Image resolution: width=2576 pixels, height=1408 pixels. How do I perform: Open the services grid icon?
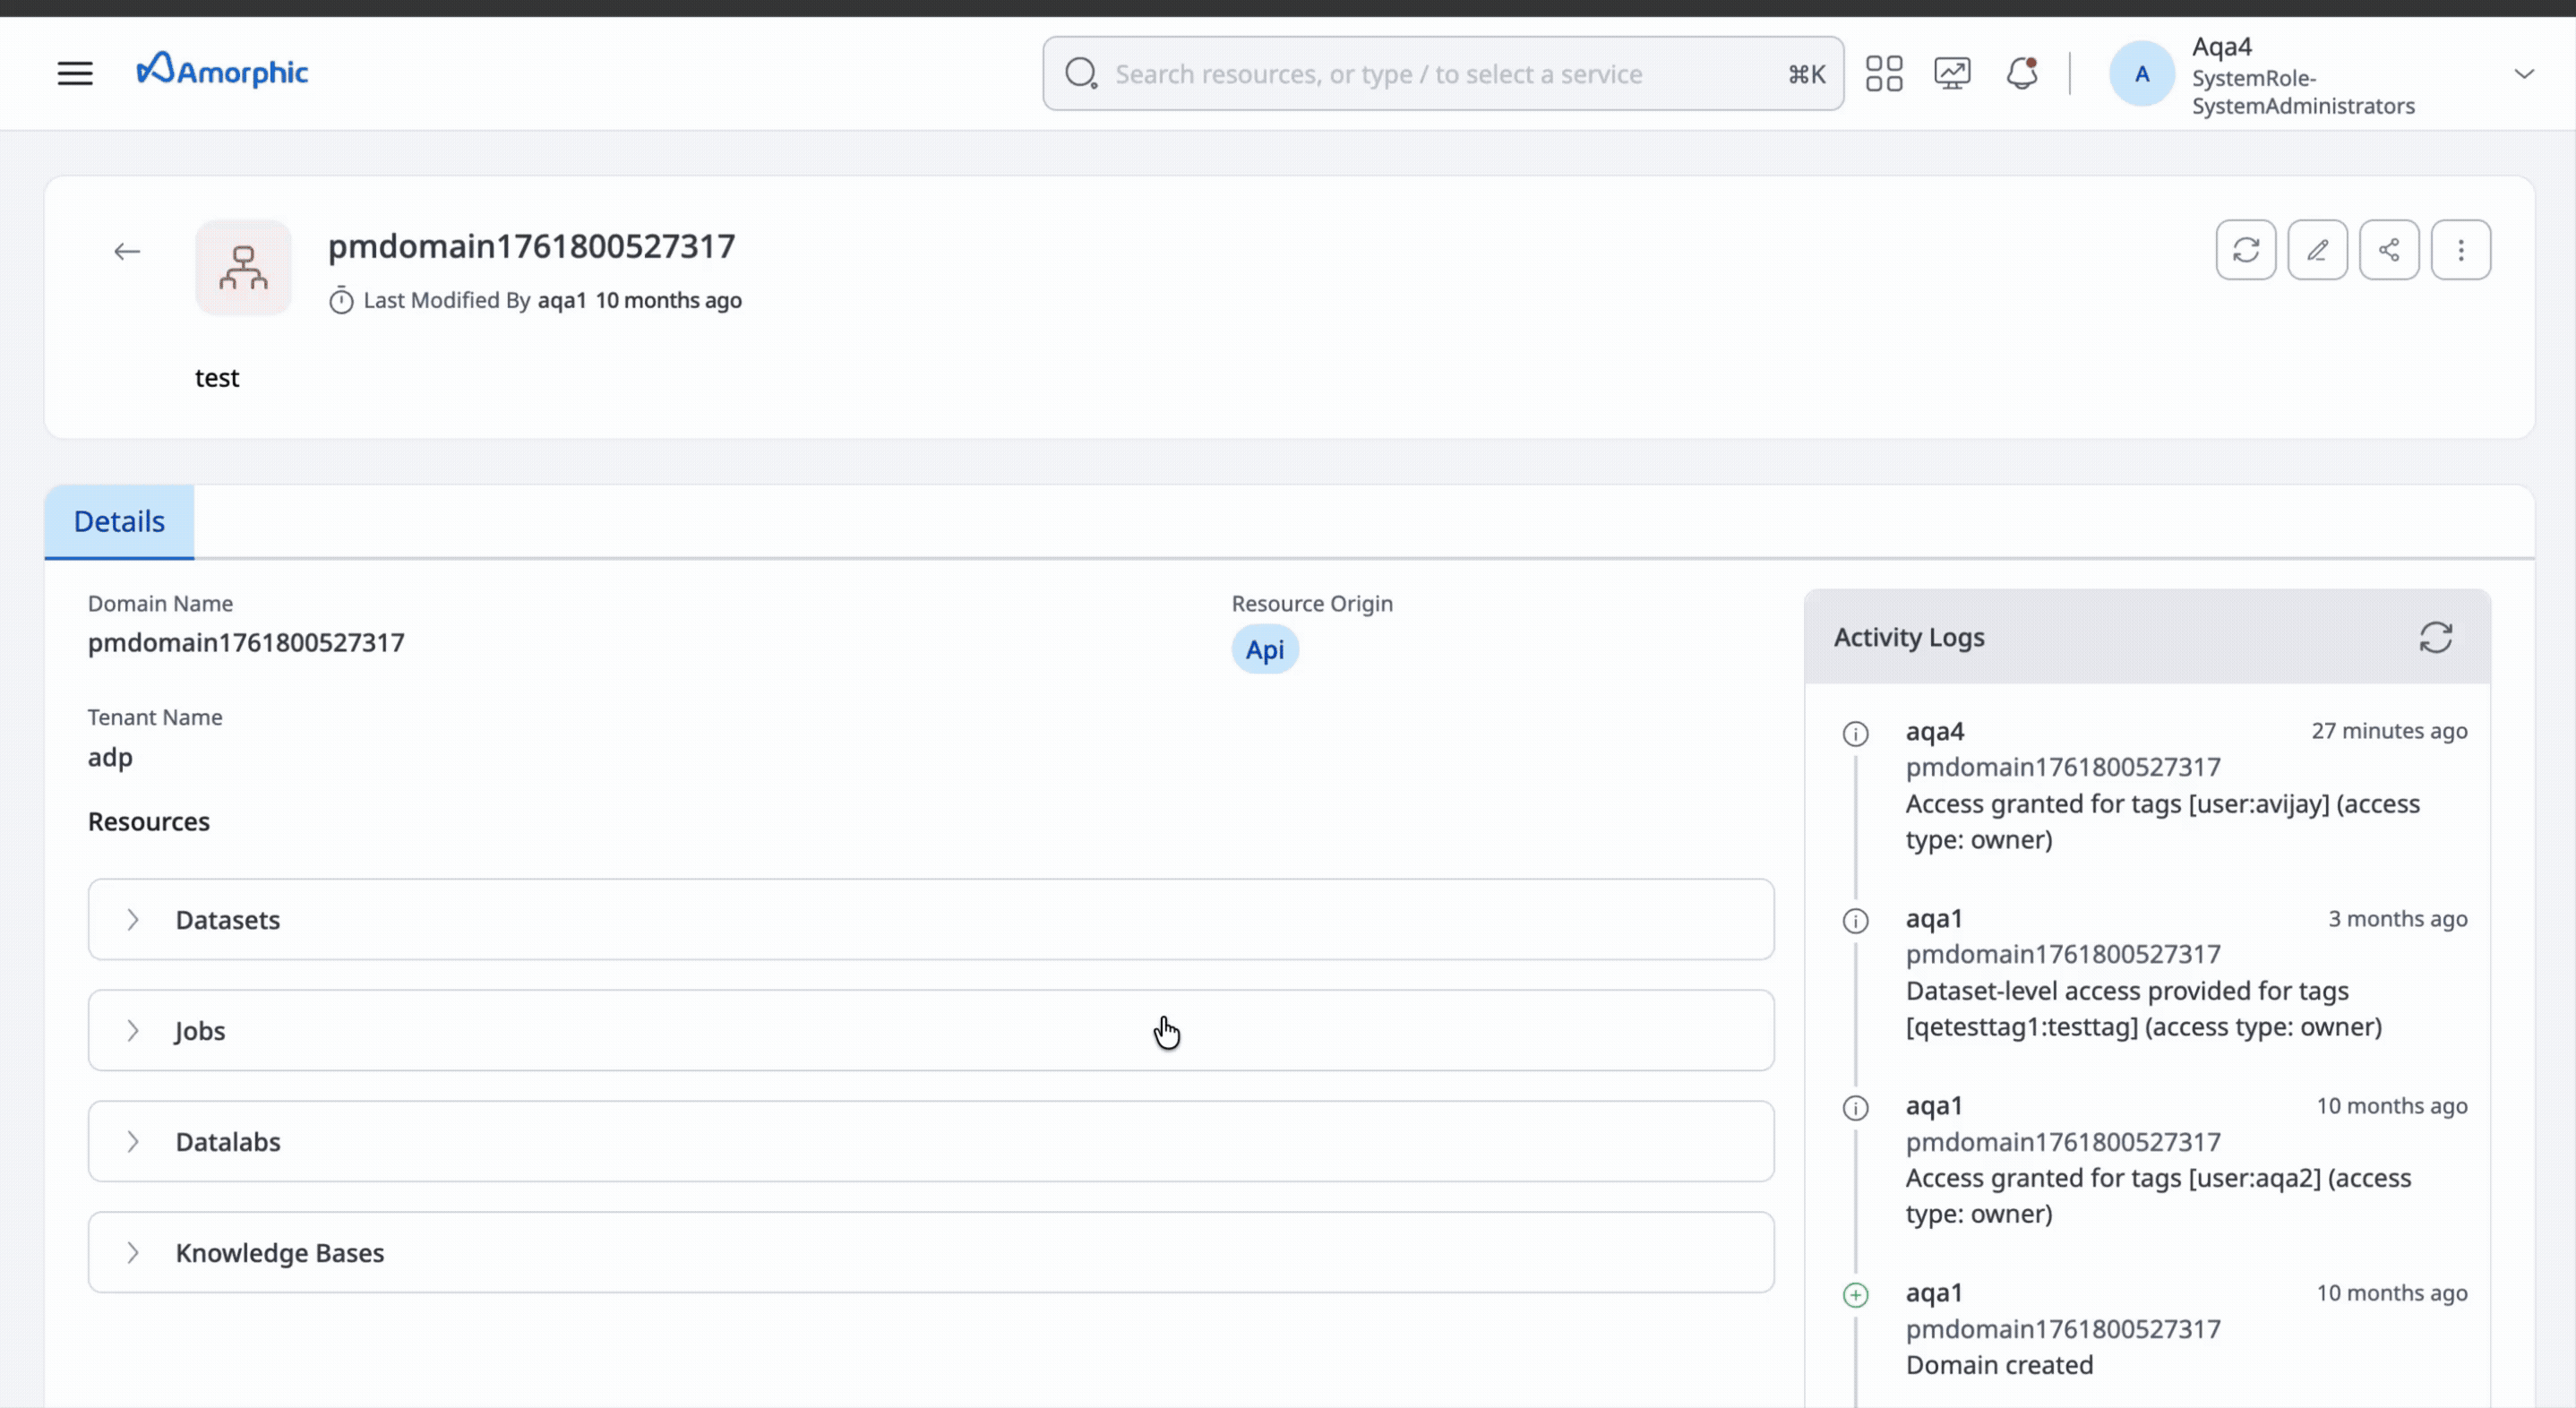[x=1884, y=73]
